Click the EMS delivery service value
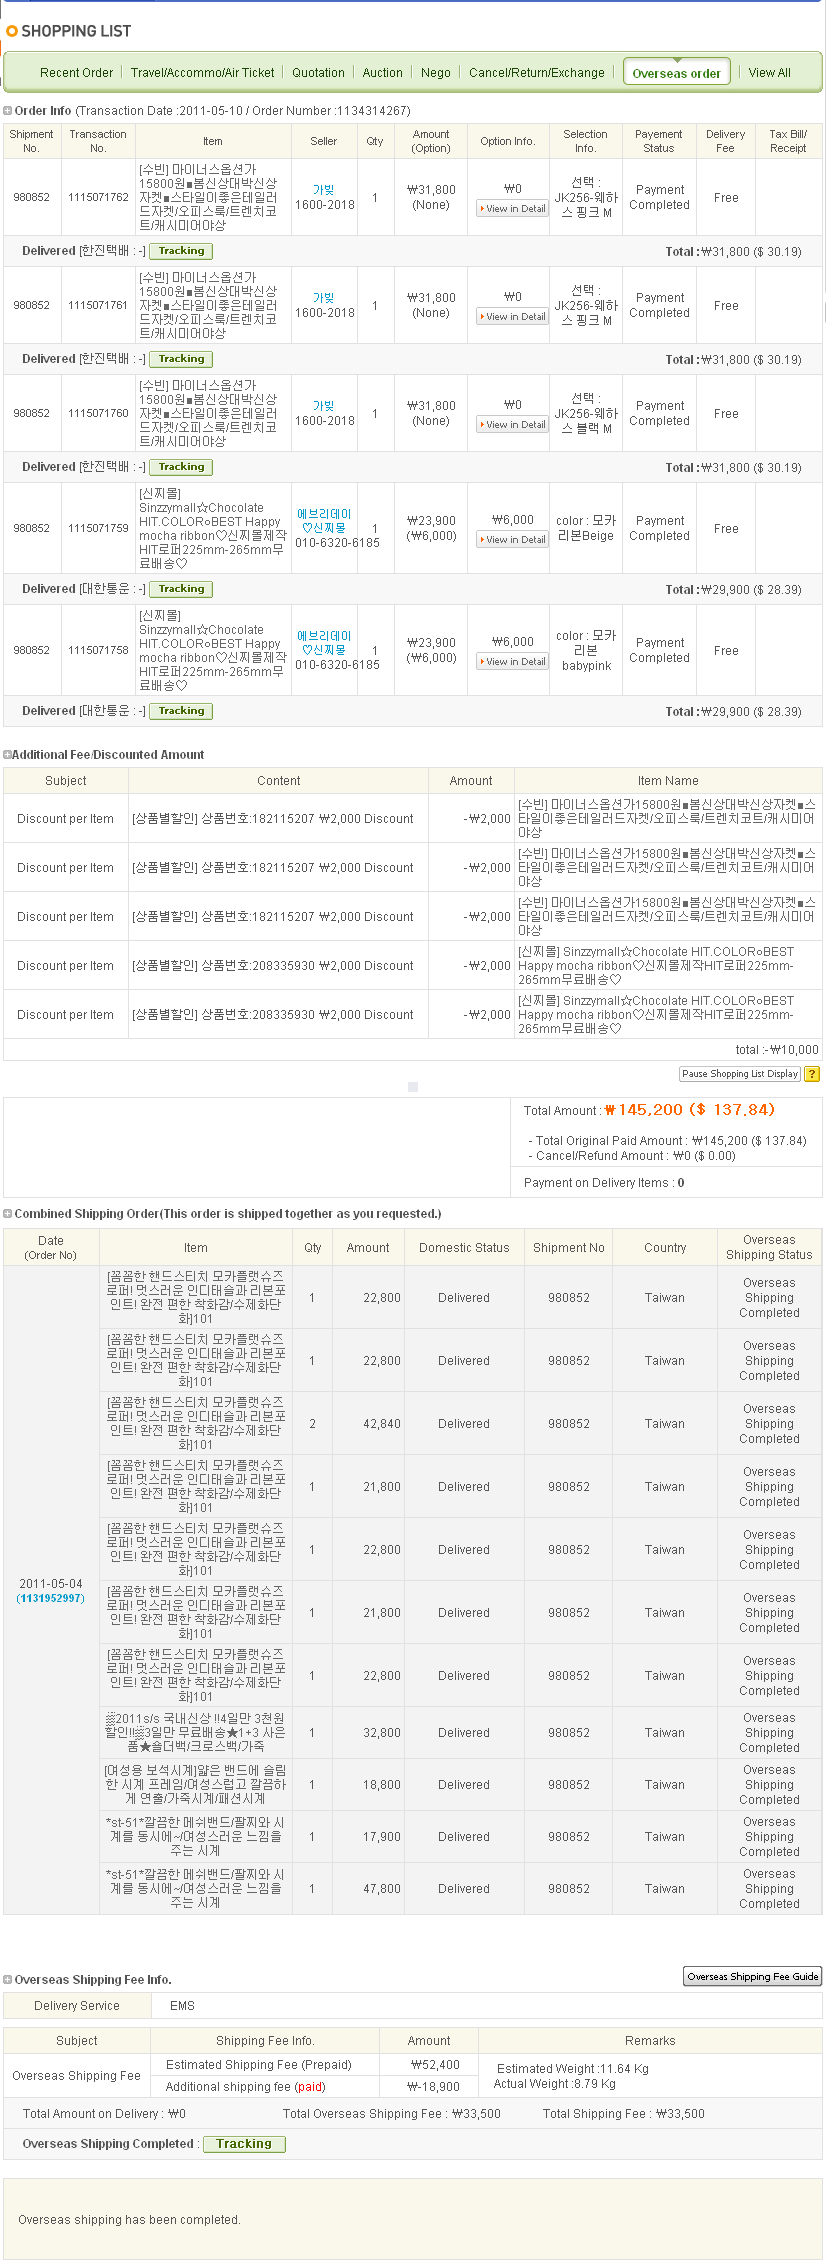 tap(182, 2006)
